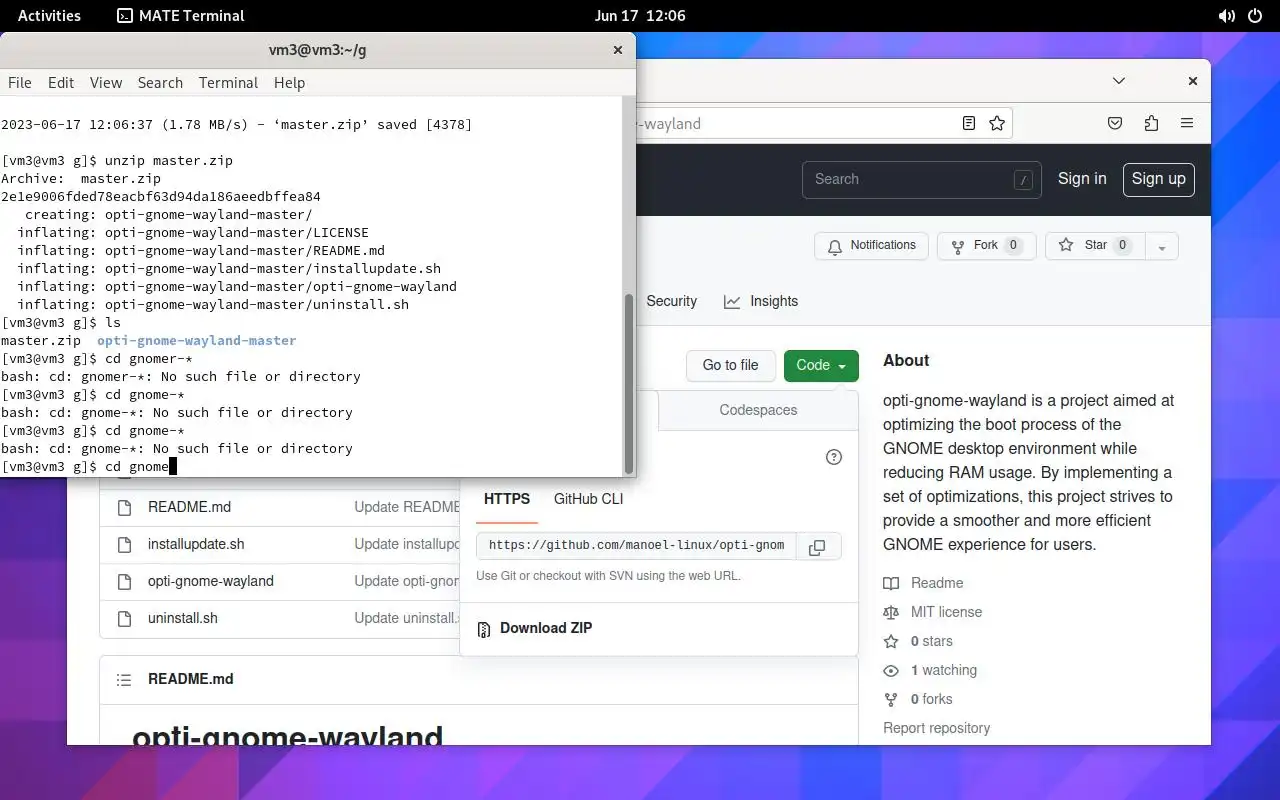1280x800 pixels.
Task: Open the terminal File menu
Action: pyautogui.click(x=20, y=83)
